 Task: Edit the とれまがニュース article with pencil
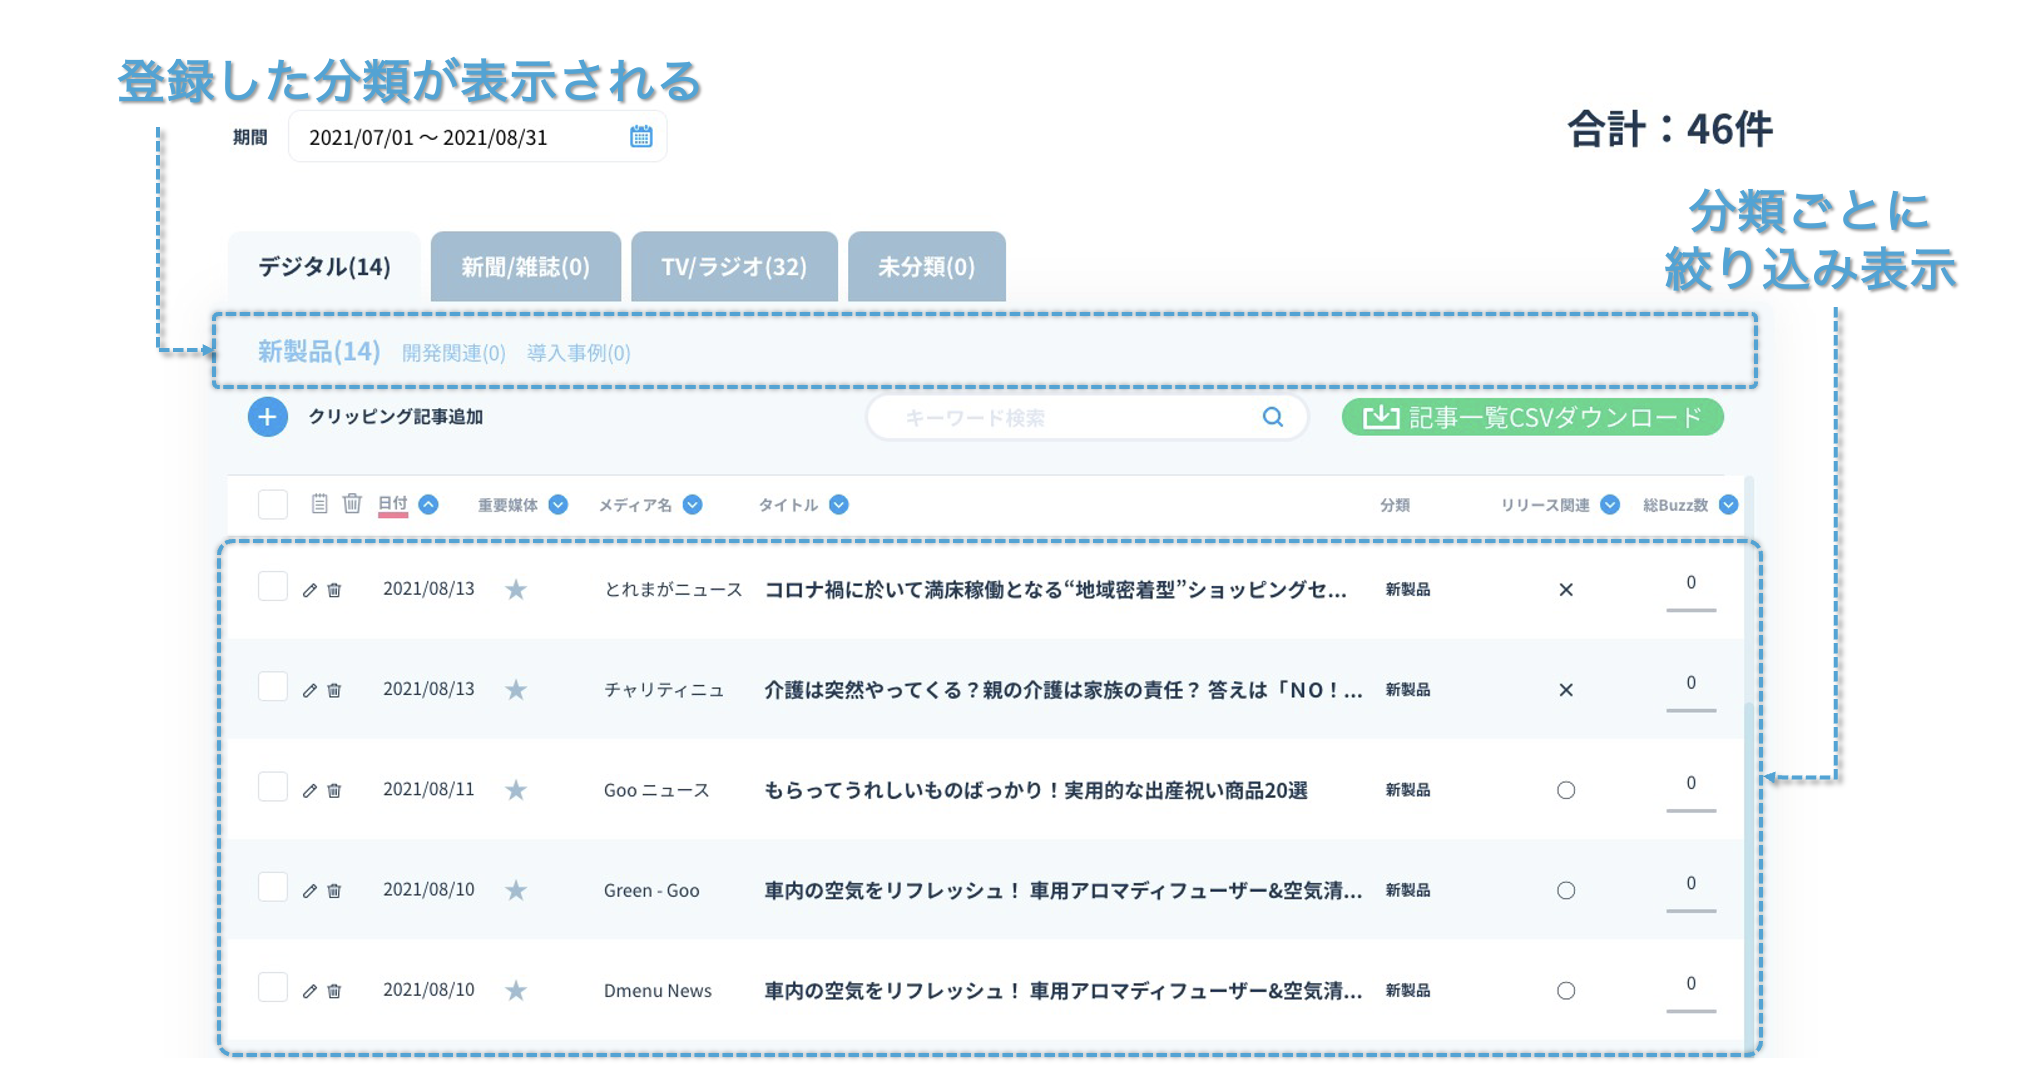[310, 590]
